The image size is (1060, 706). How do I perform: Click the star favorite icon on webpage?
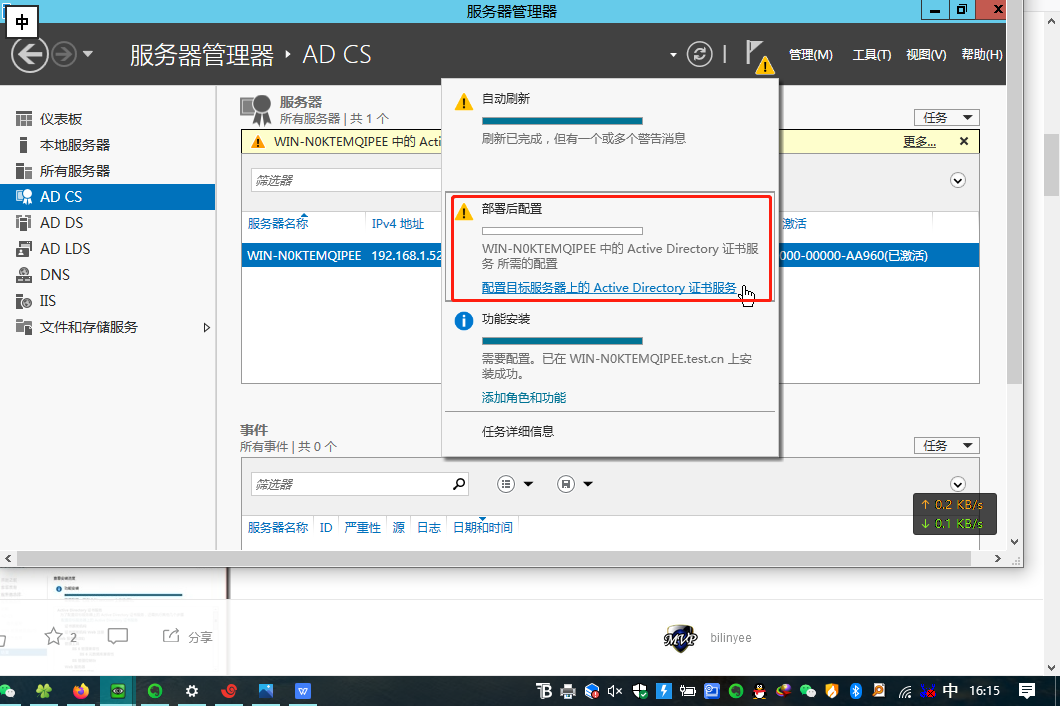(53, 636)
